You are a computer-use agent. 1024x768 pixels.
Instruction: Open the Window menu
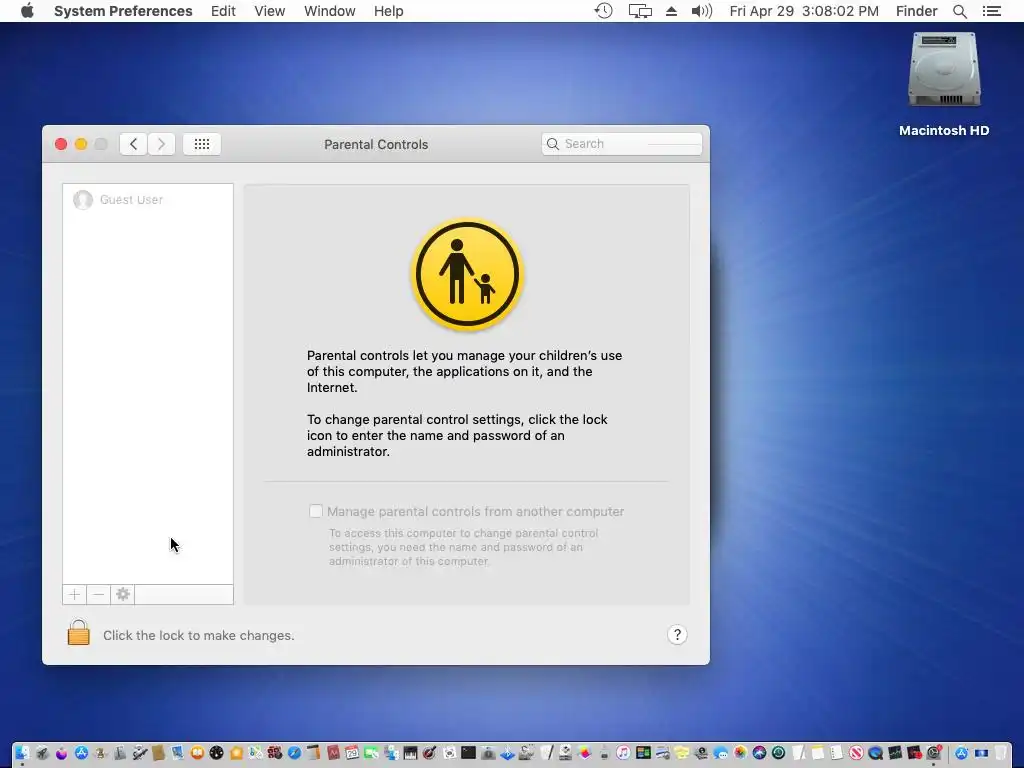coord(329,11)
